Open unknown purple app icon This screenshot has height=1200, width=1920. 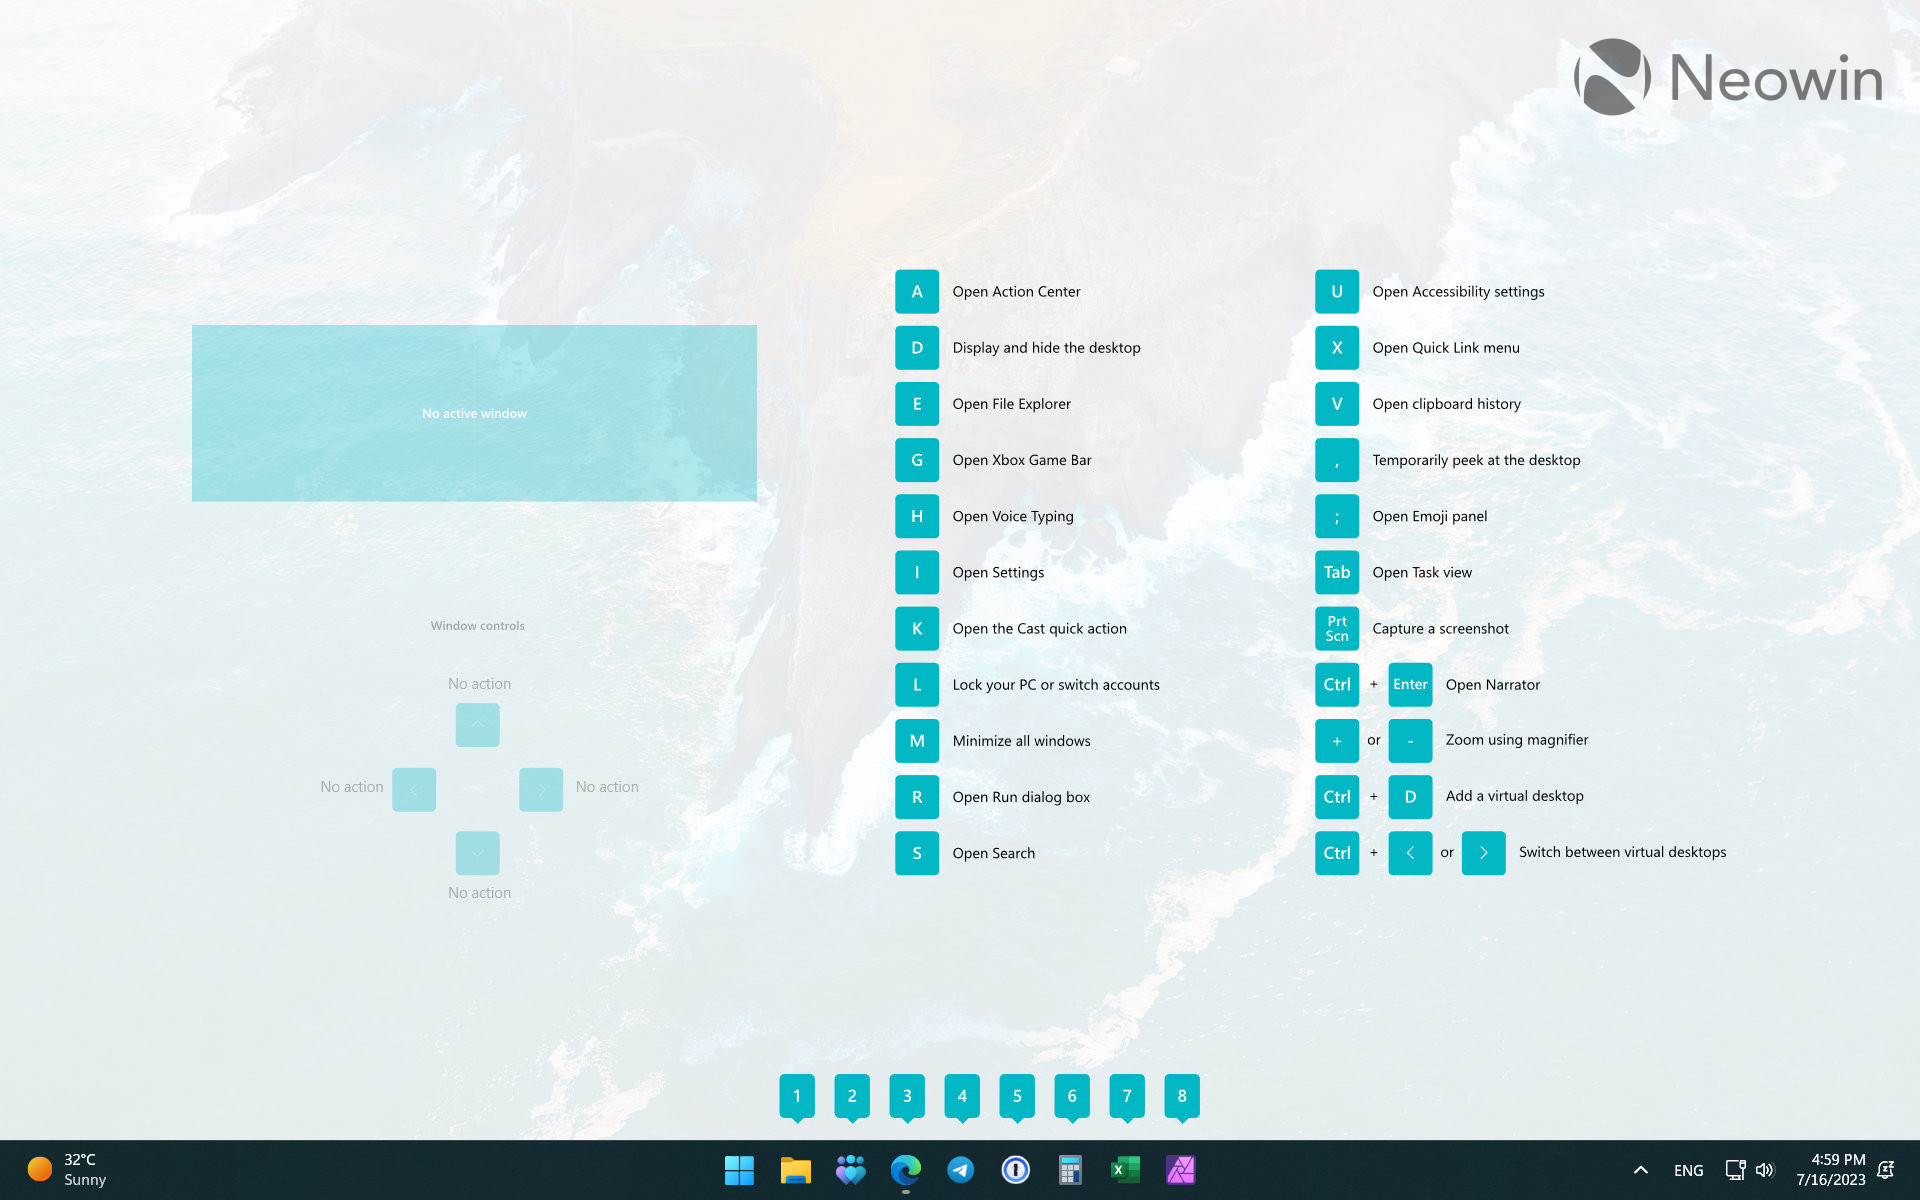pos(1180,1168)
